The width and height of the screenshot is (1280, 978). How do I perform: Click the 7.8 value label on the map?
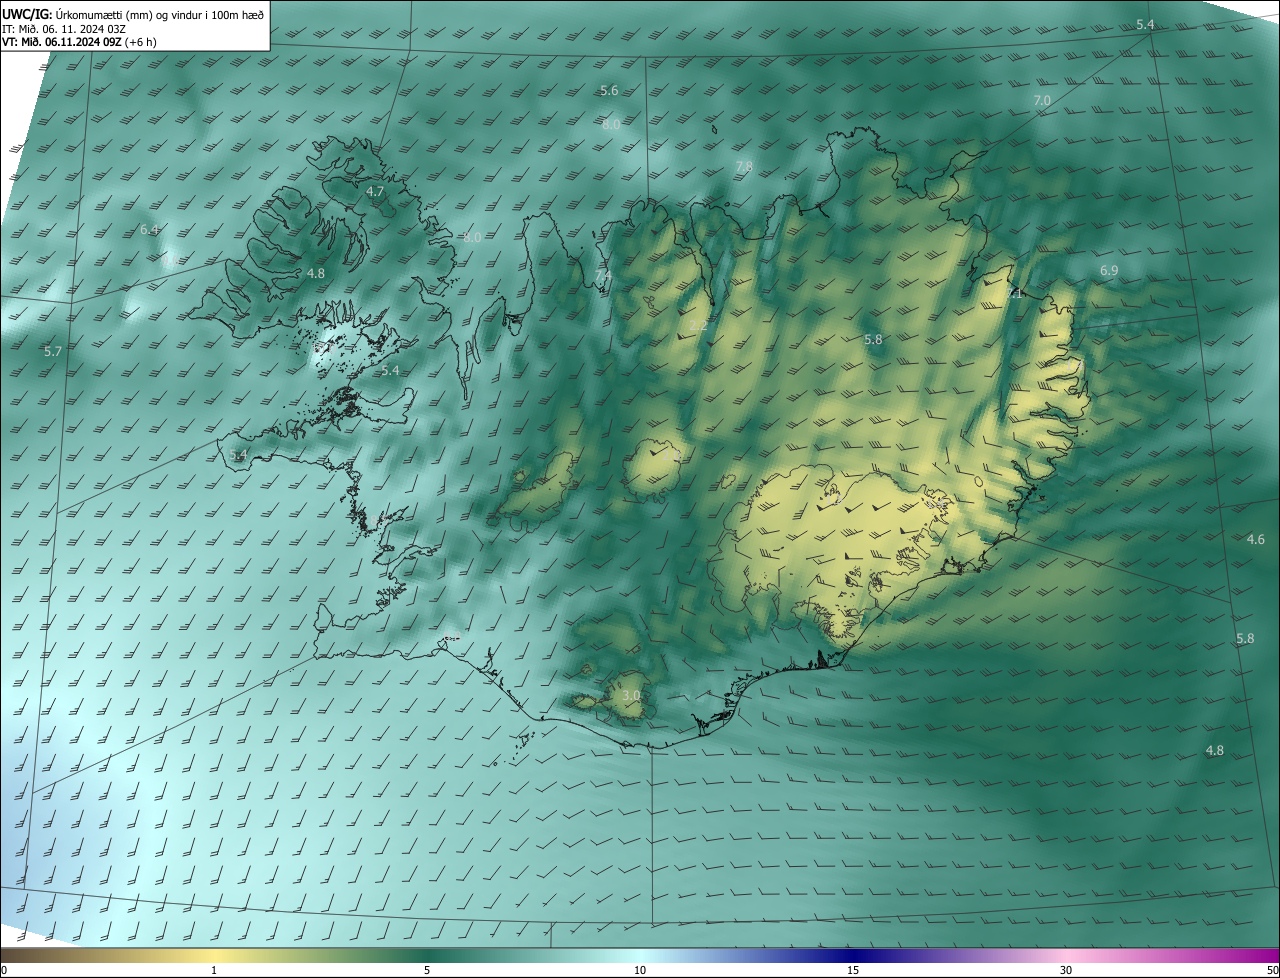pos(744,166)
